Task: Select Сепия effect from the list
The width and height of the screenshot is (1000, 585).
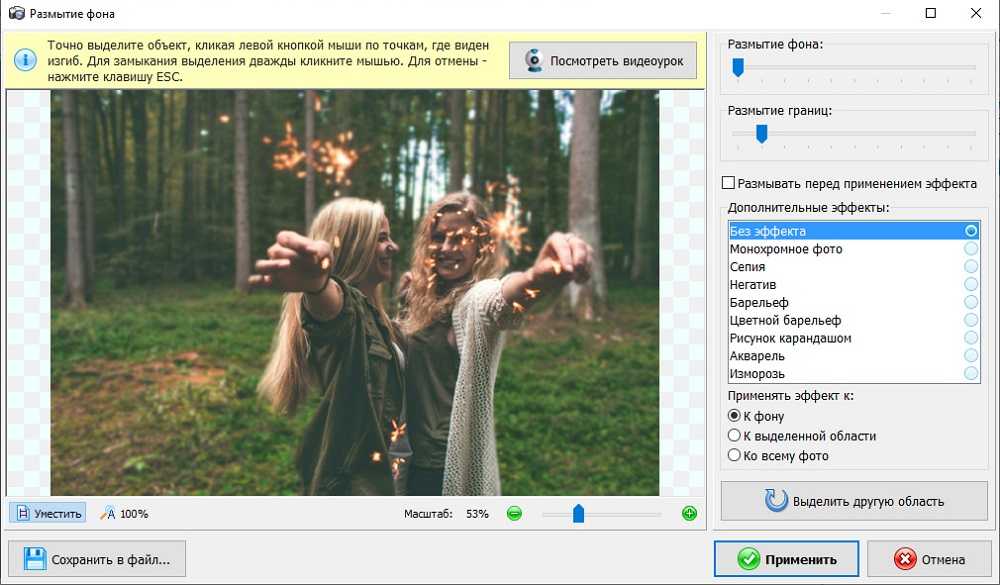Action: [748, 267]
